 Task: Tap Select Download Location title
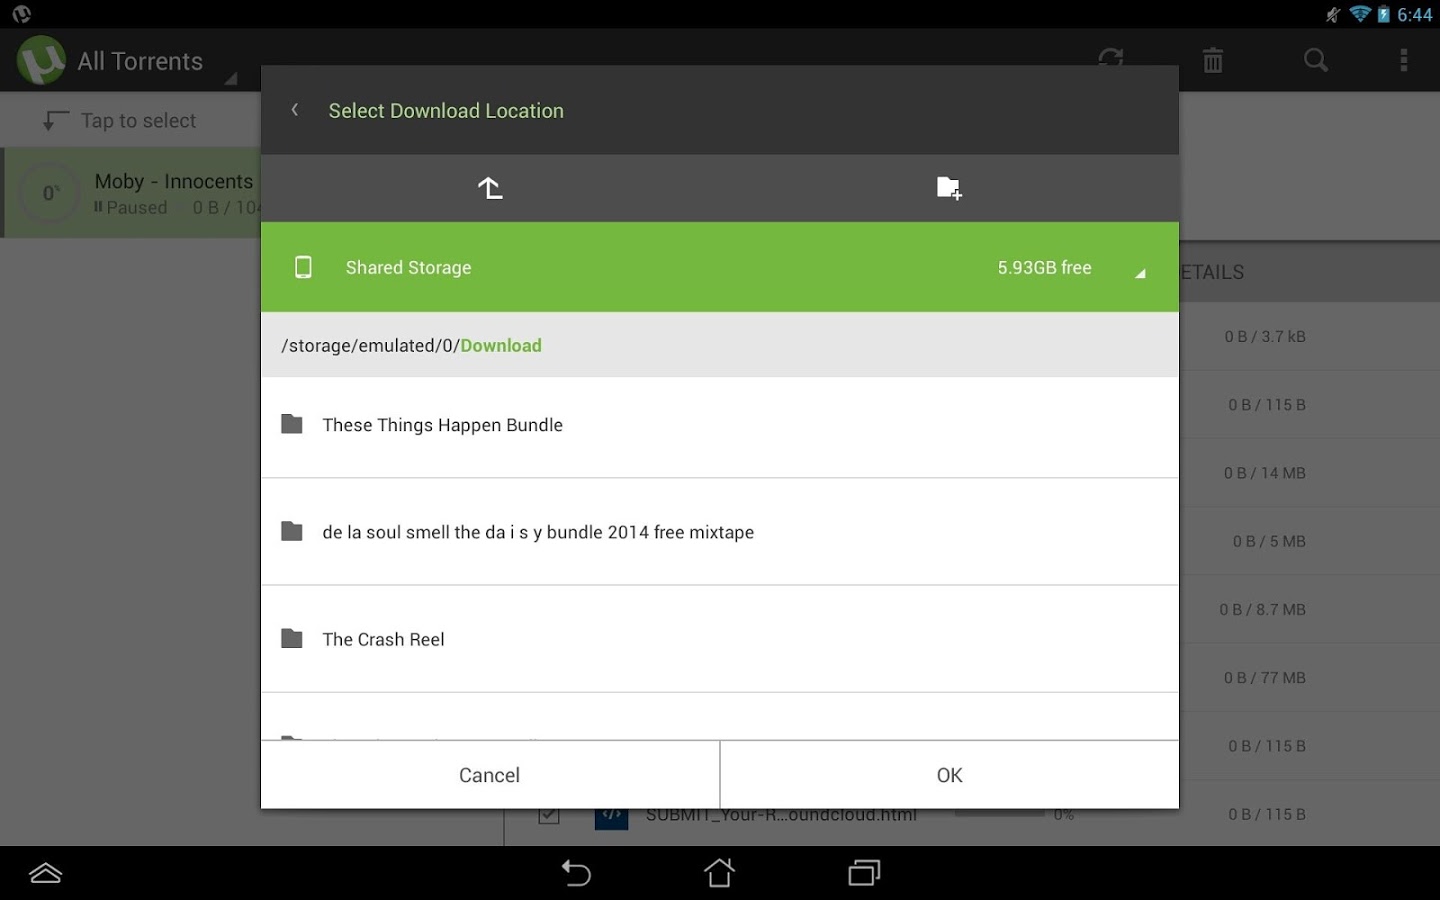point(446,111)
